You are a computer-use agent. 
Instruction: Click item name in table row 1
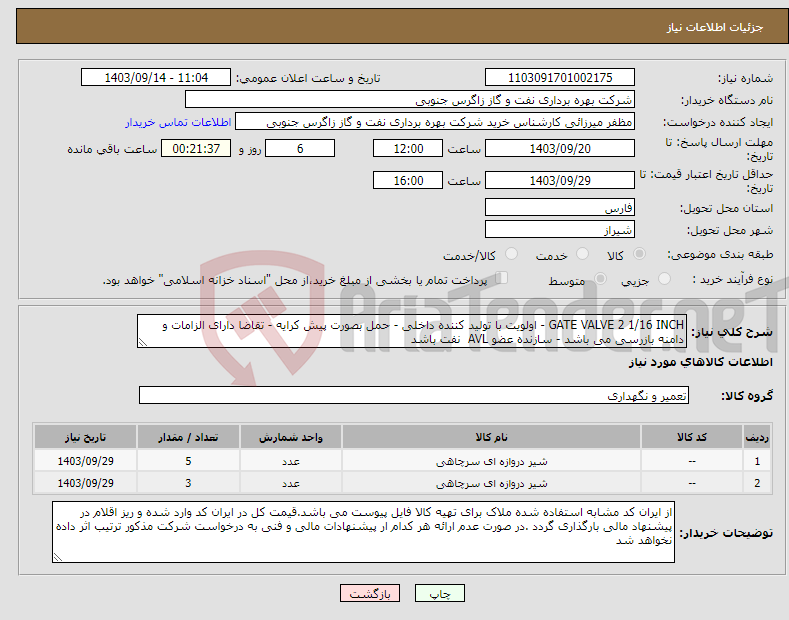(x=491, y=461)
